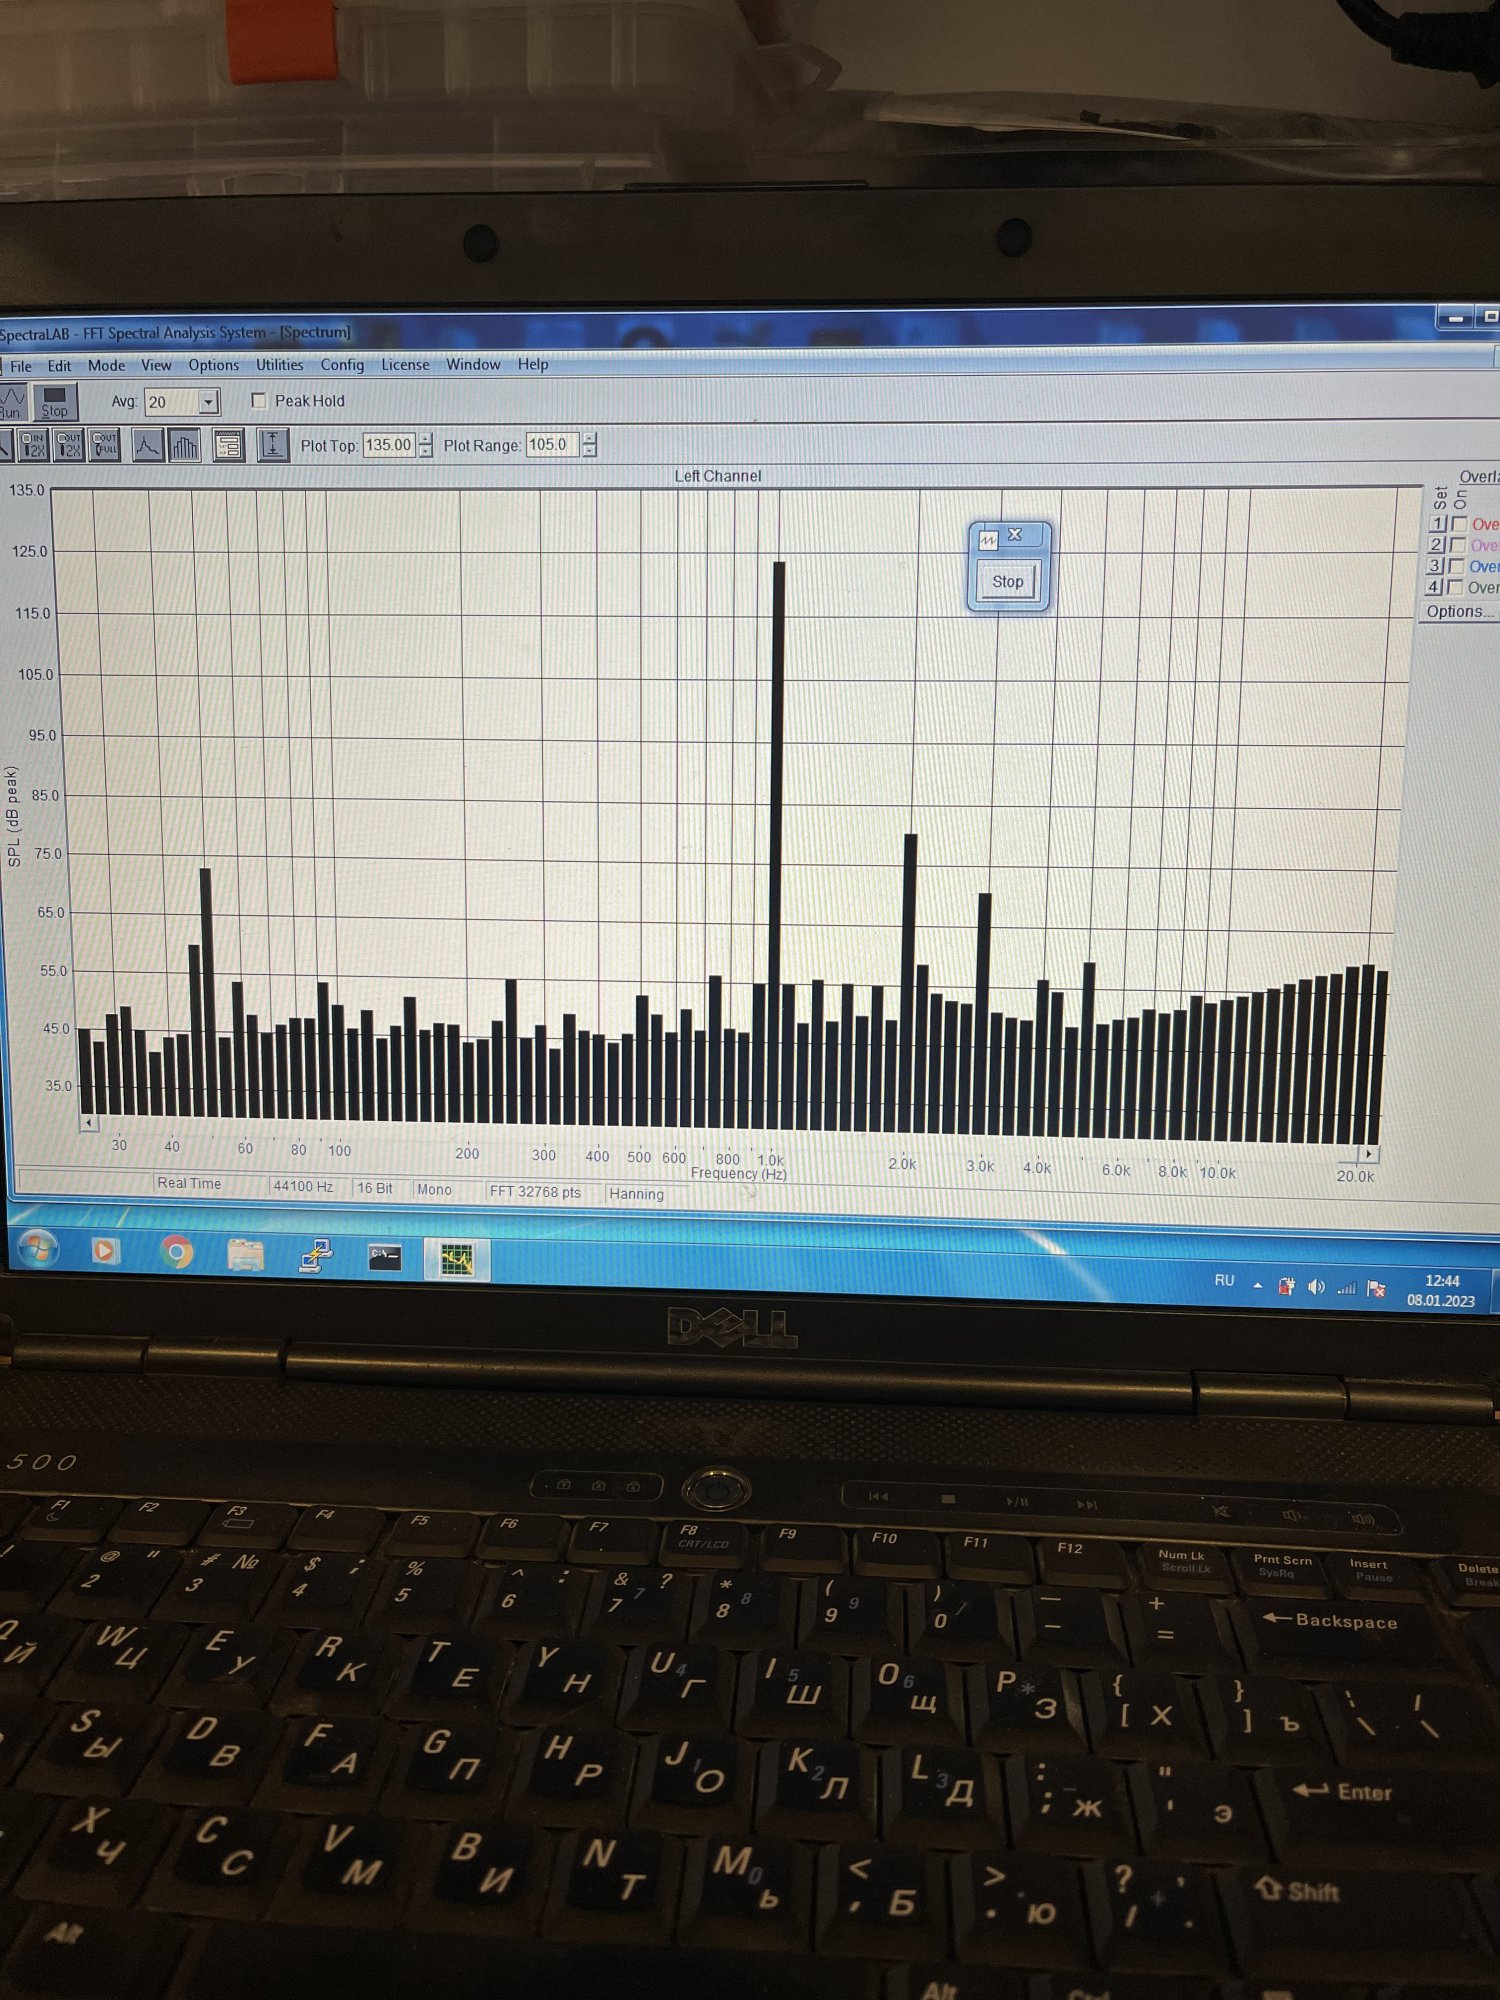Click the zoom IN 2X icon
Viewport: 1500px width, 2000px height.
coord(33,444)
